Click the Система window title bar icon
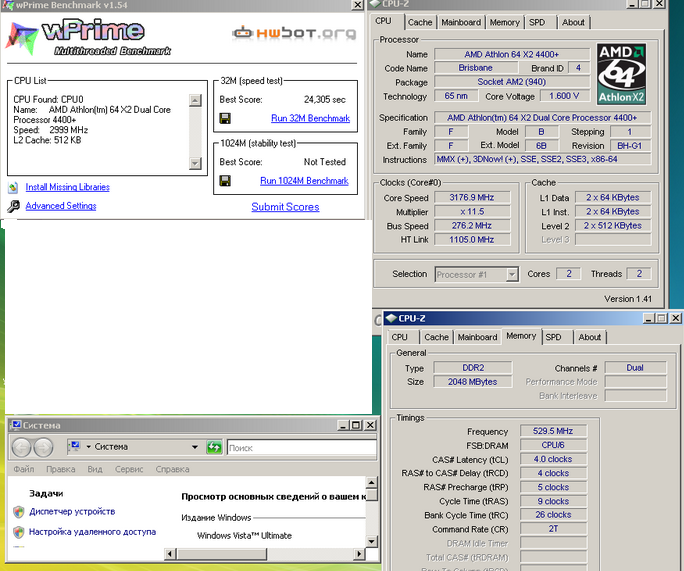The width and height of the screenshot is (684, 571). click(x=17, y=425)
